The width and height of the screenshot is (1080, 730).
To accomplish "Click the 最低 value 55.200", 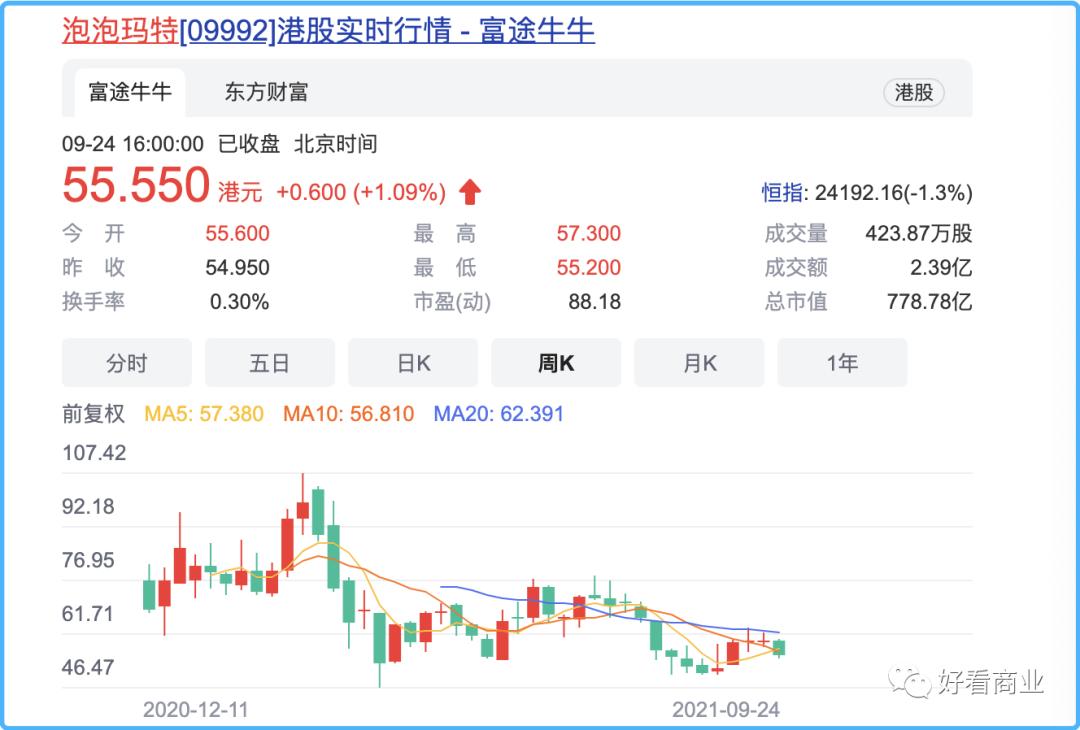I will (x=588, y=267).
